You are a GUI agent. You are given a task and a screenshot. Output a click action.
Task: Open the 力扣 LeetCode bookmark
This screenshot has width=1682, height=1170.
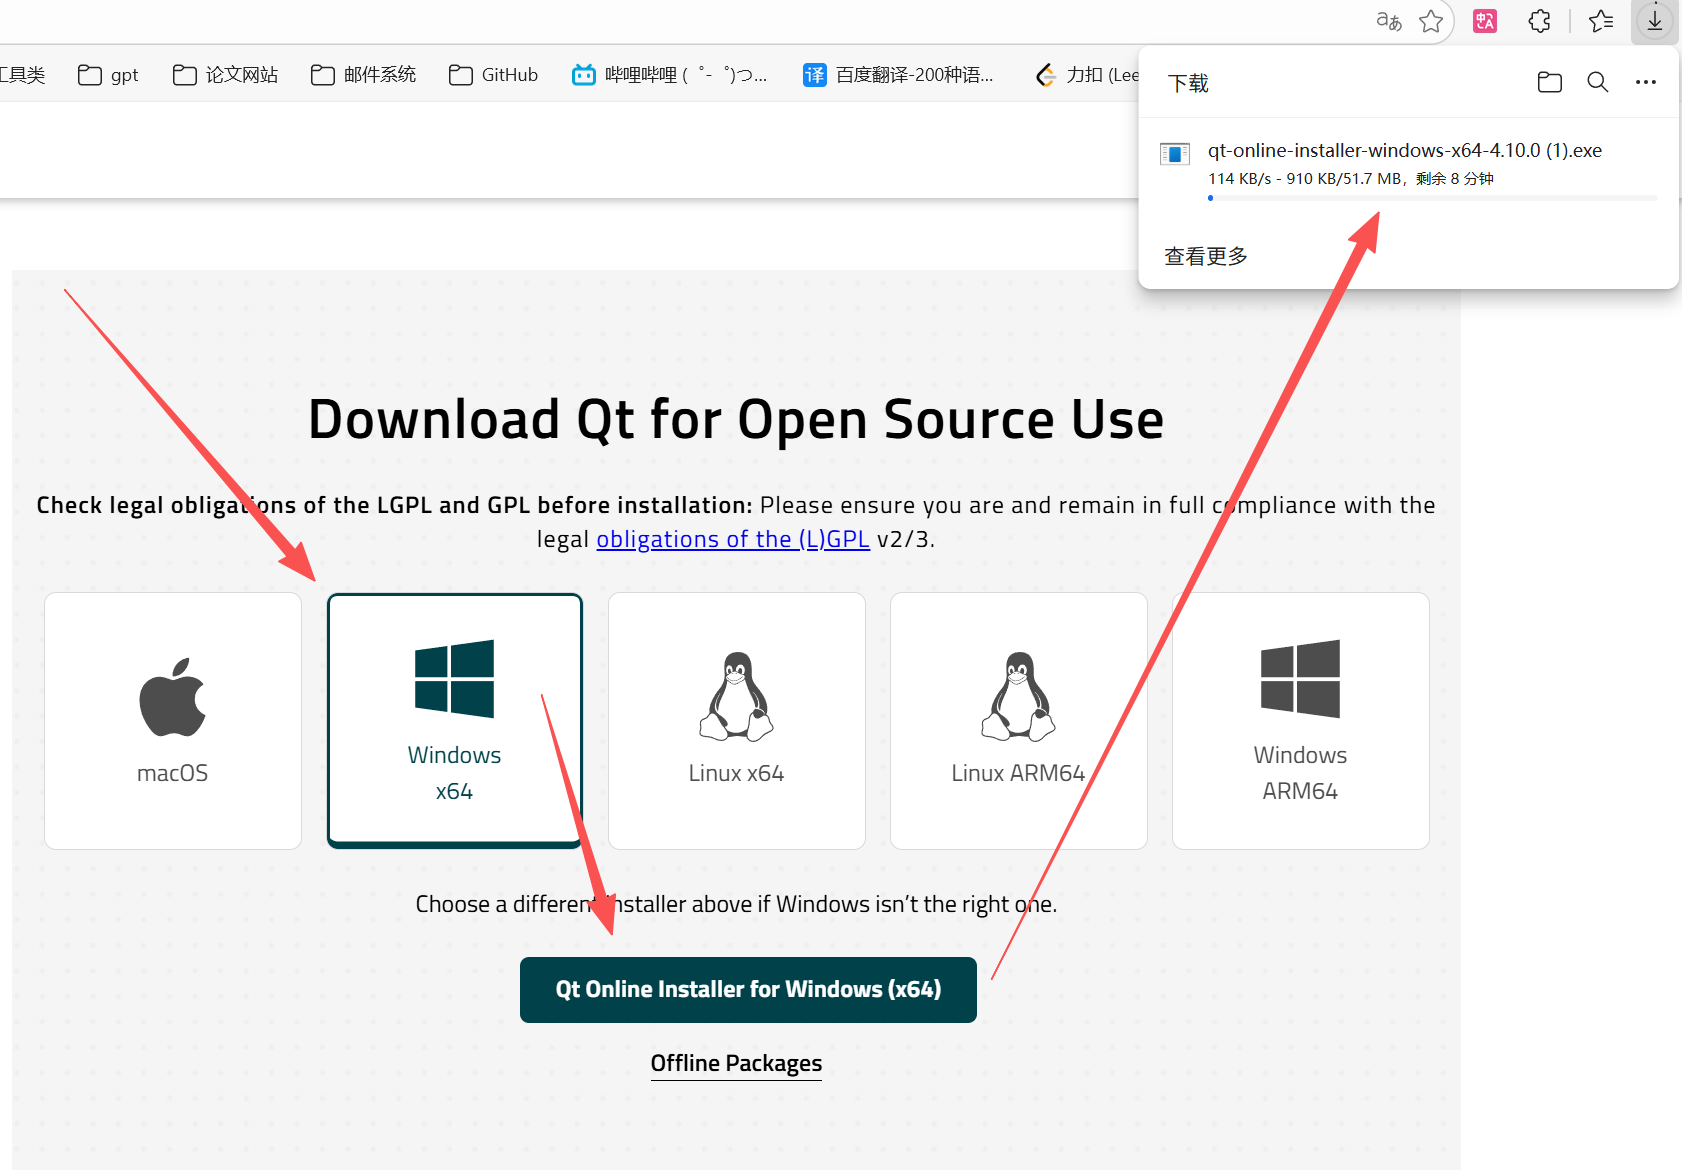[x=1087, y=75]
